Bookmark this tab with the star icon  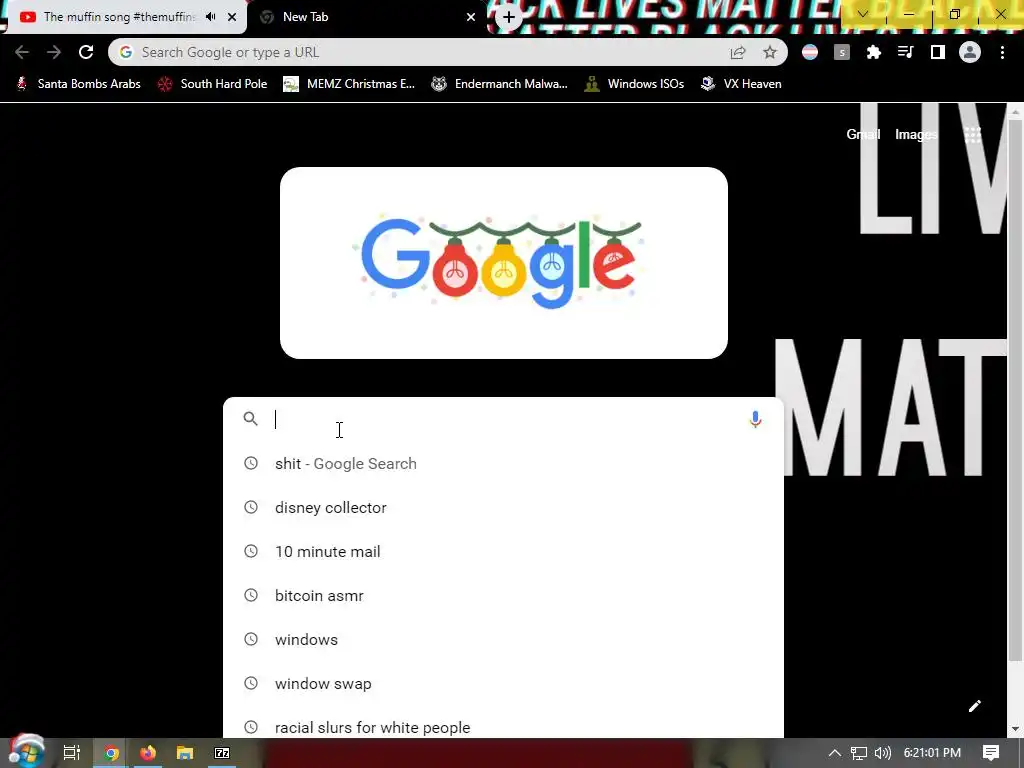(x=770, y=52)
